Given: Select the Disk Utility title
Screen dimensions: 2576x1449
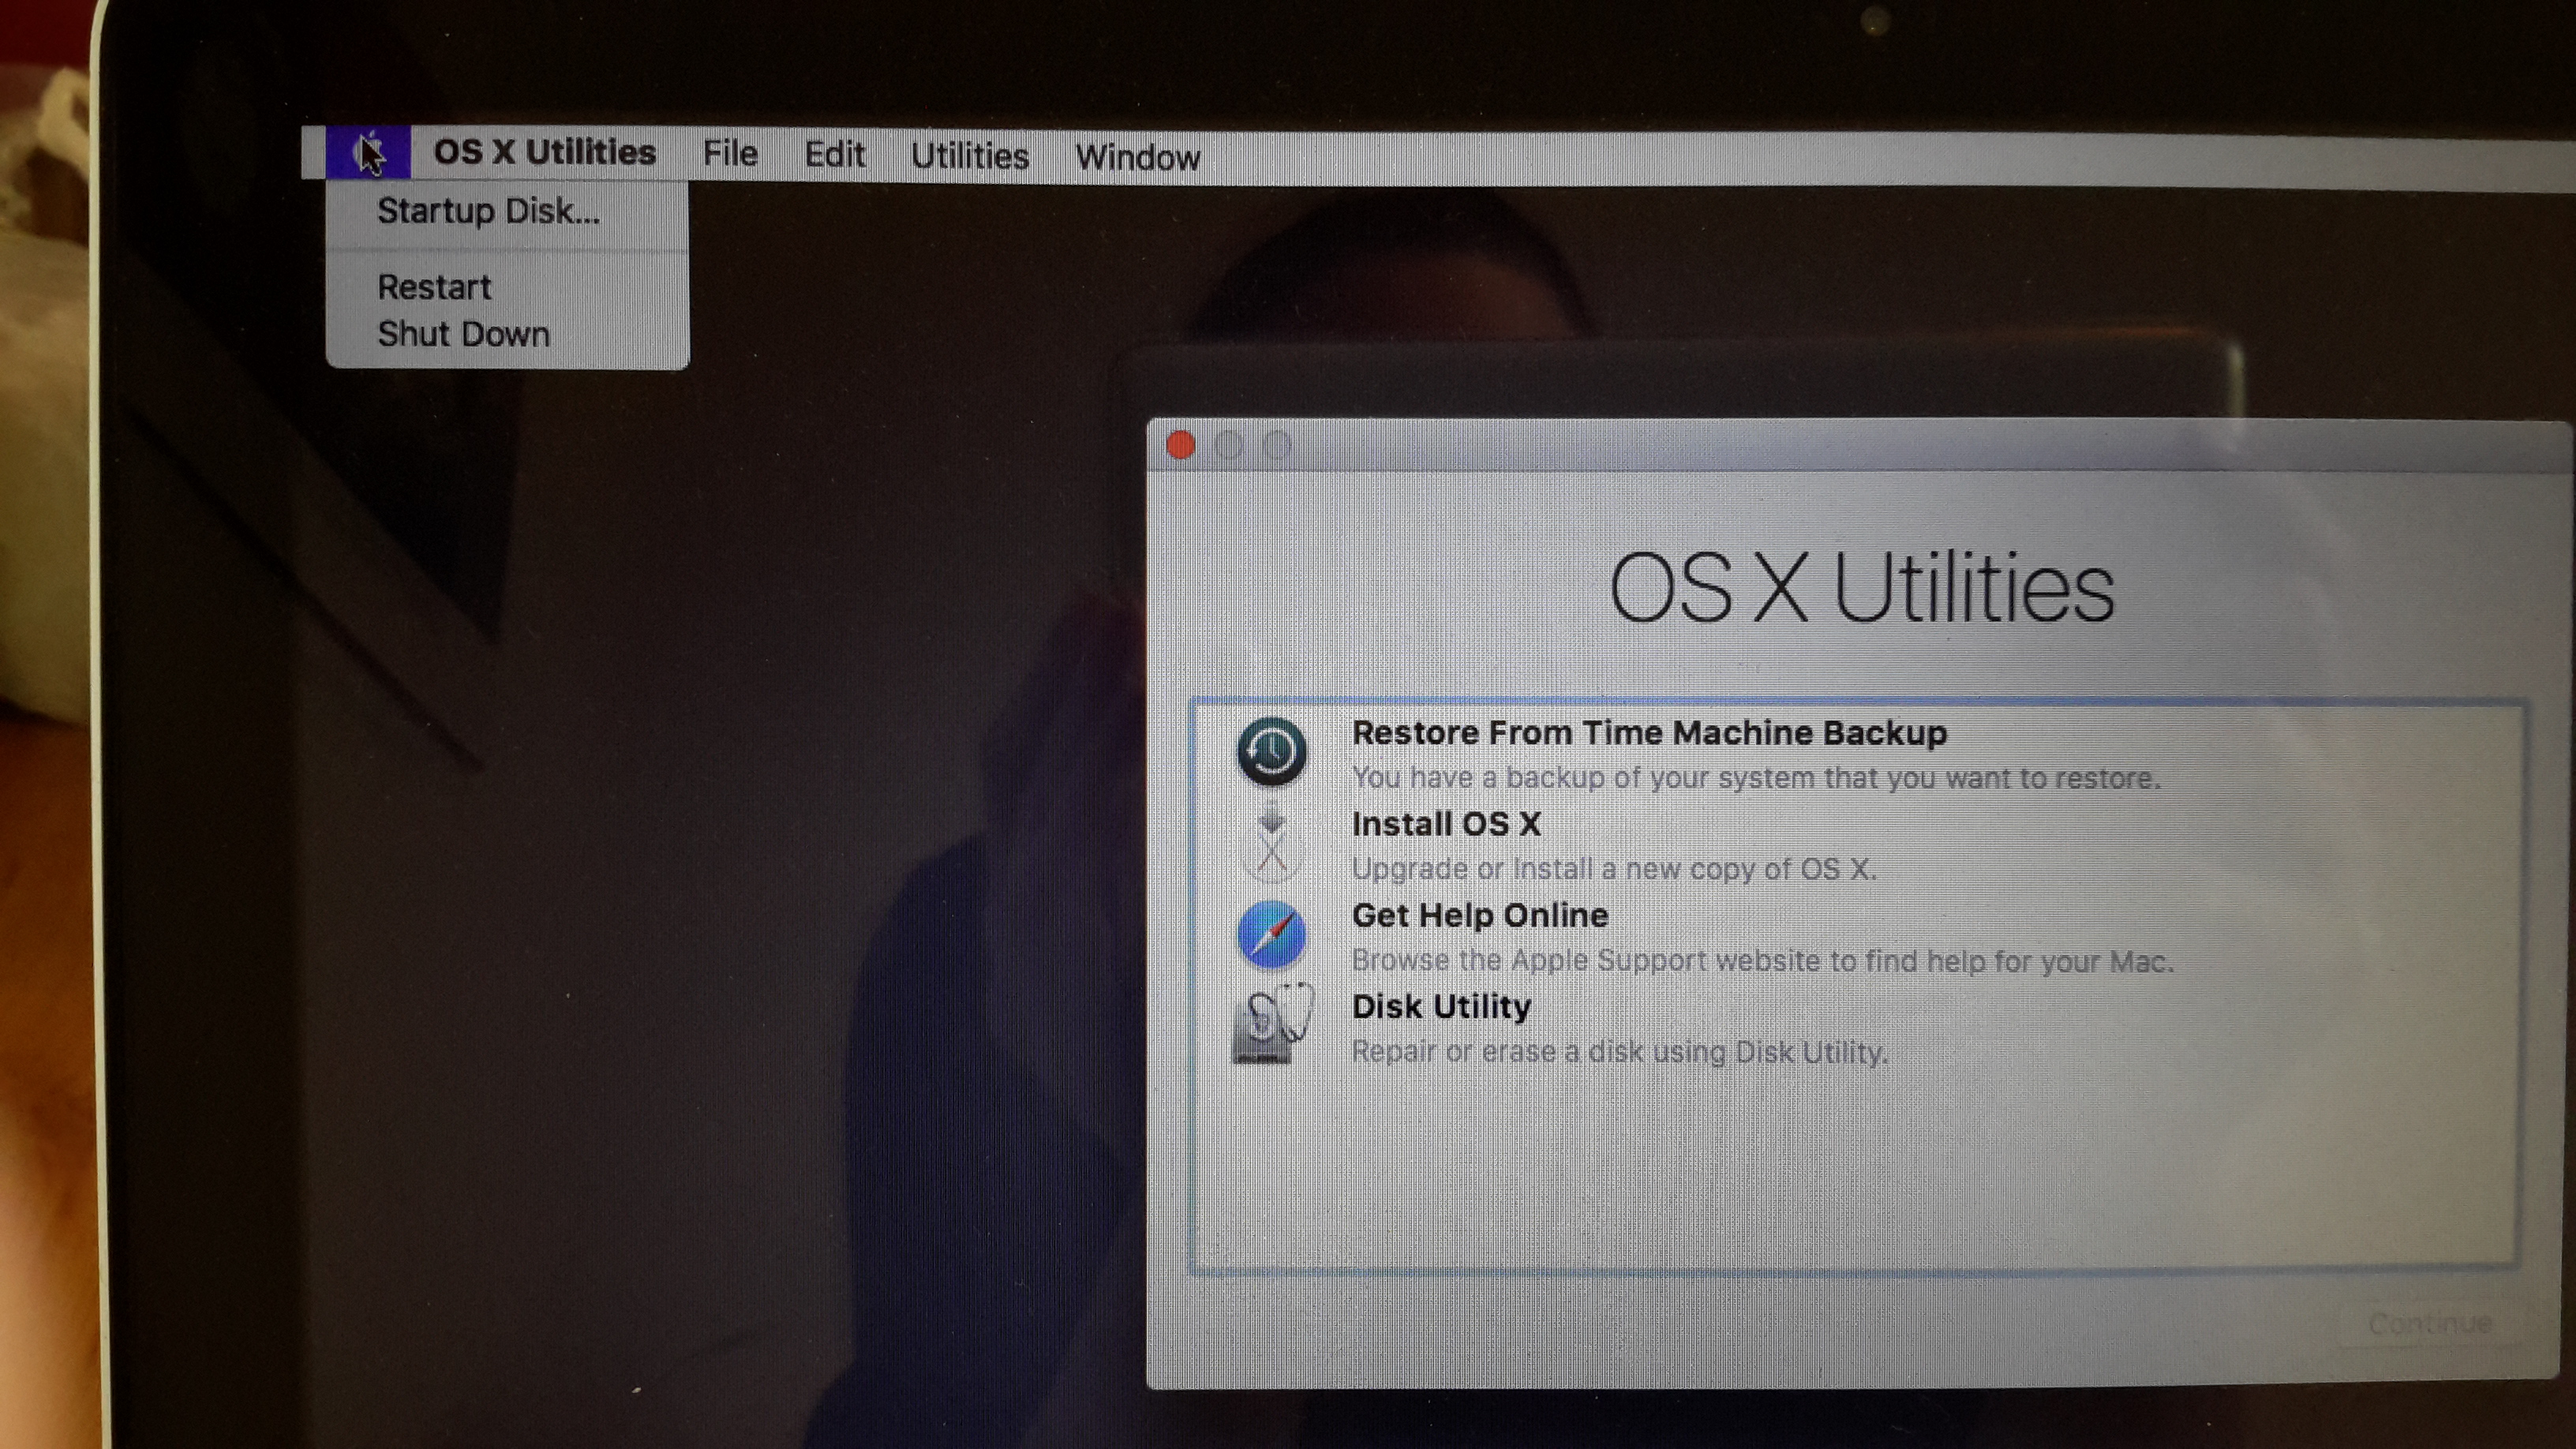Looking at the screenshot, I should (x=1441, y=1007).
